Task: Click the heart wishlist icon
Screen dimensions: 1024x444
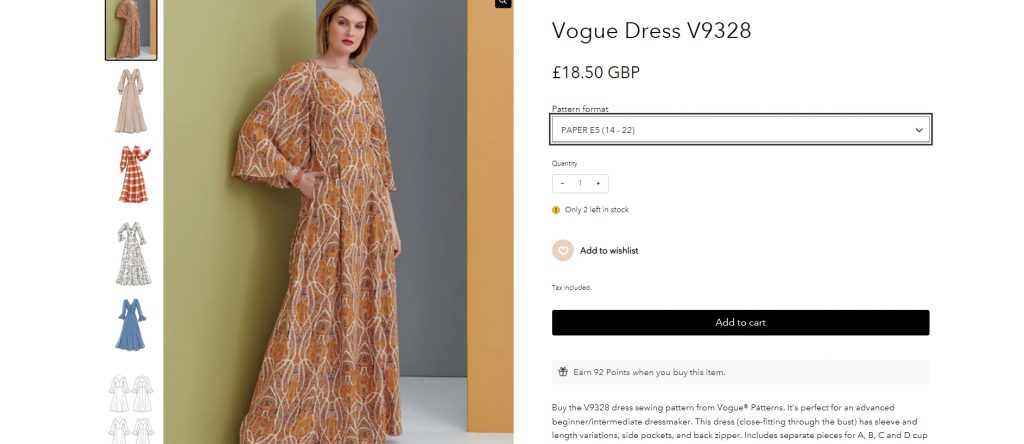Action: coord(563,250)
